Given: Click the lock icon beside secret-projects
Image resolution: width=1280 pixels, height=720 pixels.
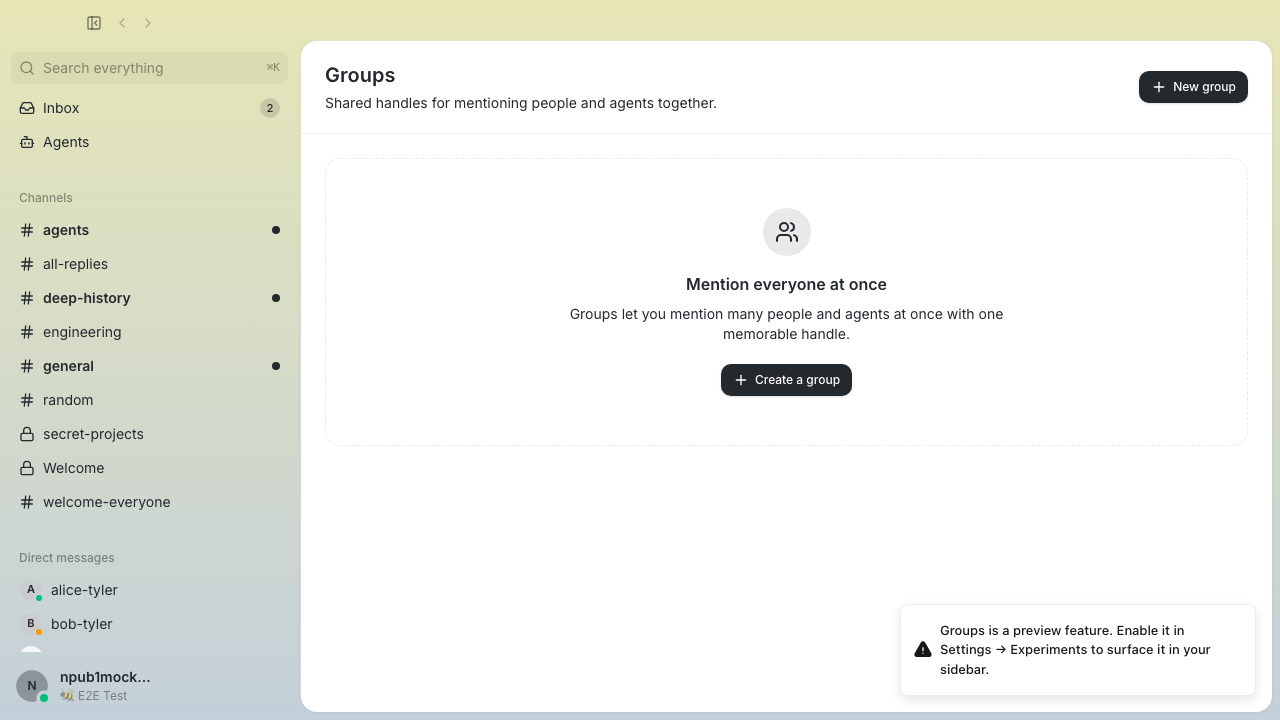Looking at the screenshot, I should (x=27, y=434).
